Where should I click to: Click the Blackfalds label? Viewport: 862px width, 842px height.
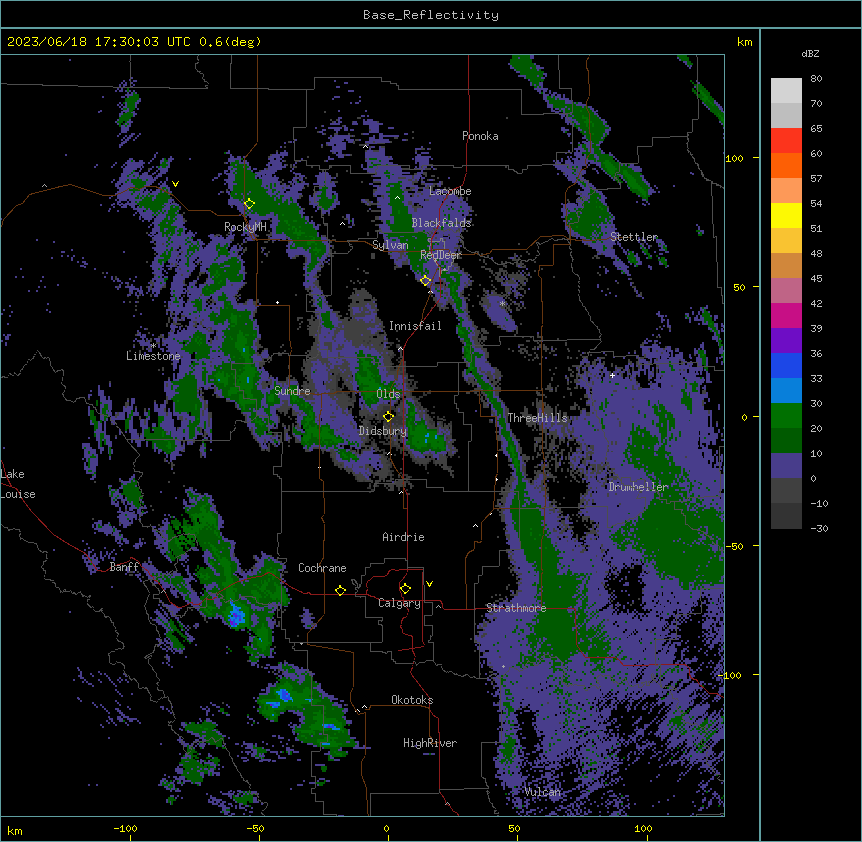point(441,223)
